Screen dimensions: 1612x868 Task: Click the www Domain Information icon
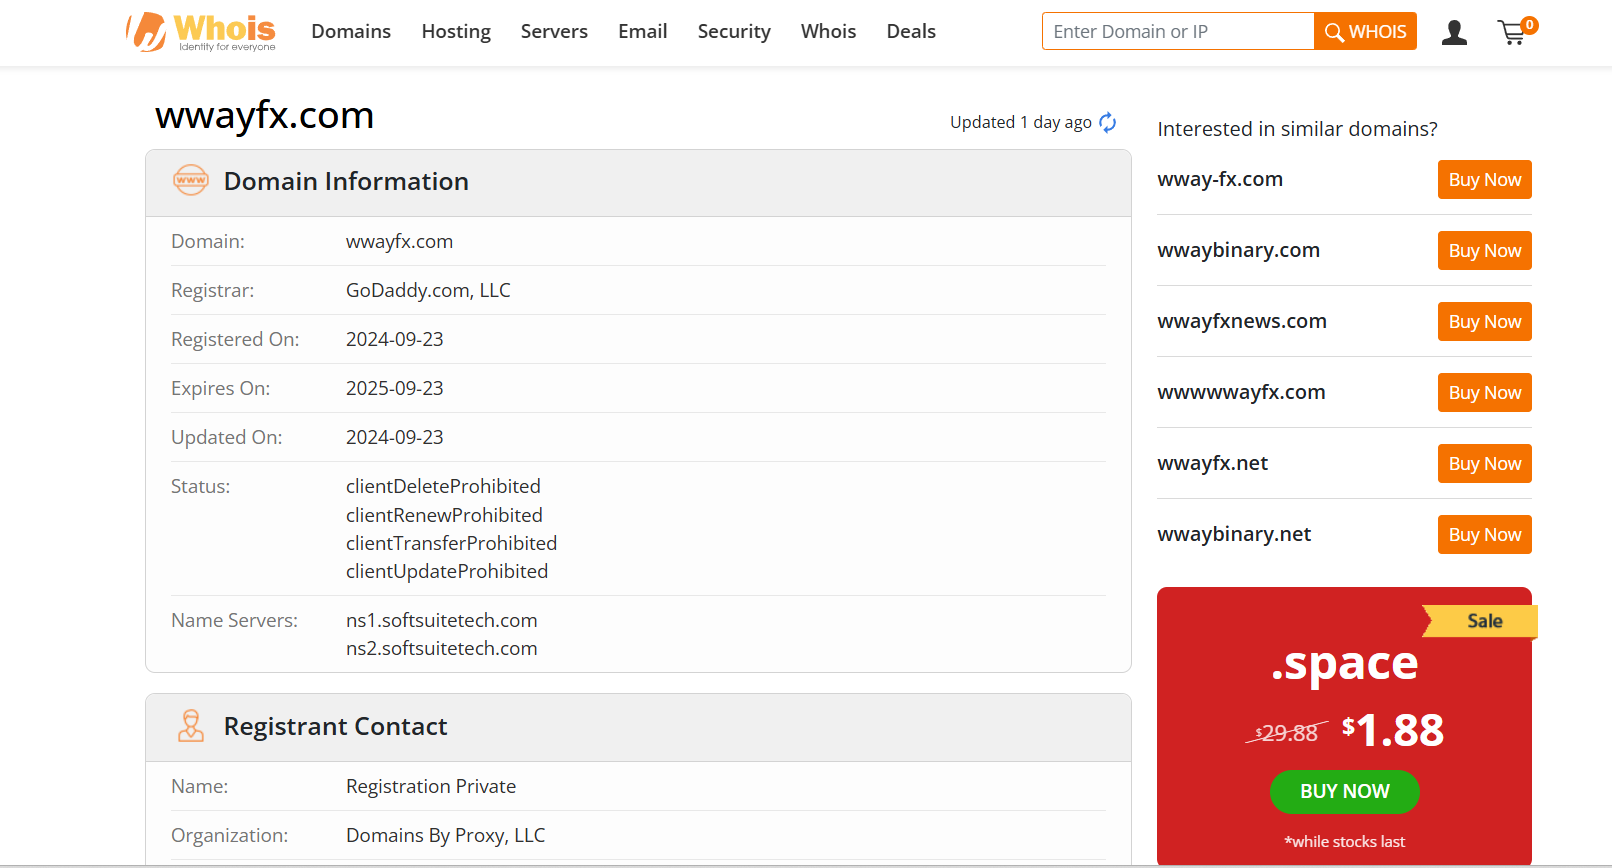[191, 180]
